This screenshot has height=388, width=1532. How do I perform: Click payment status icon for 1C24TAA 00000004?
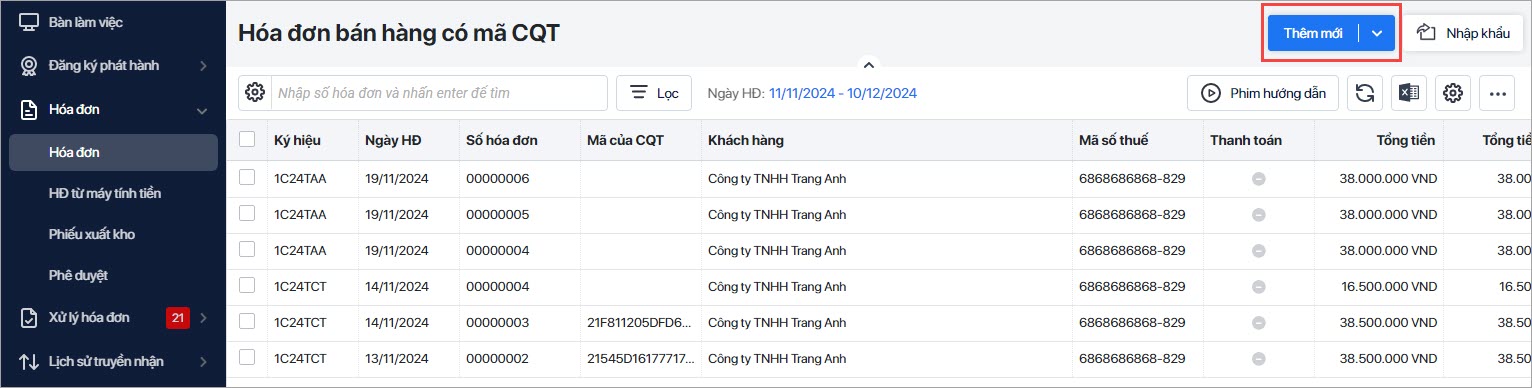pos(1259,251)
